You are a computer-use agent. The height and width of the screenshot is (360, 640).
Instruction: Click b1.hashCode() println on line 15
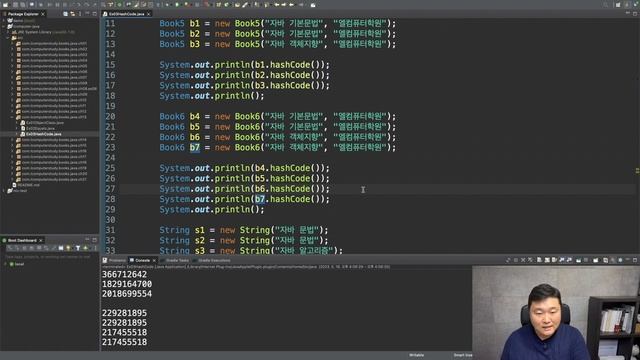[244, 65]
